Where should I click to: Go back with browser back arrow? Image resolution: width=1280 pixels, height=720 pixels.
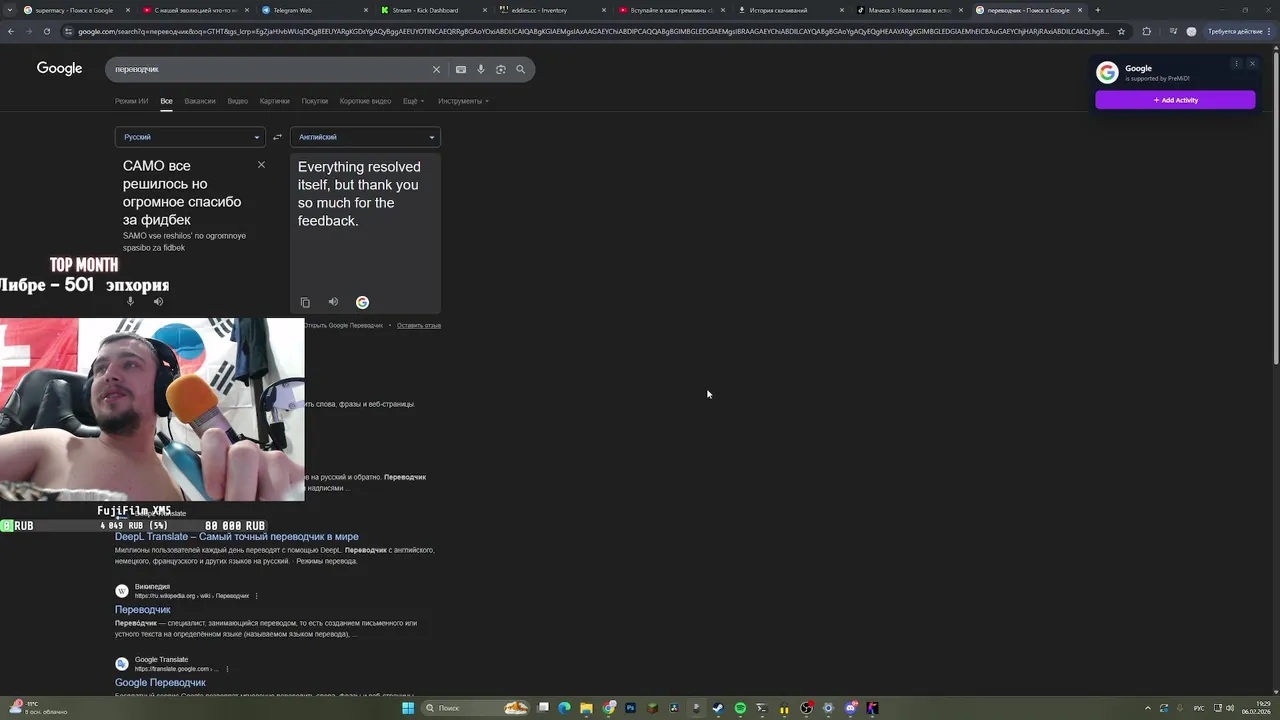[10, 31]
